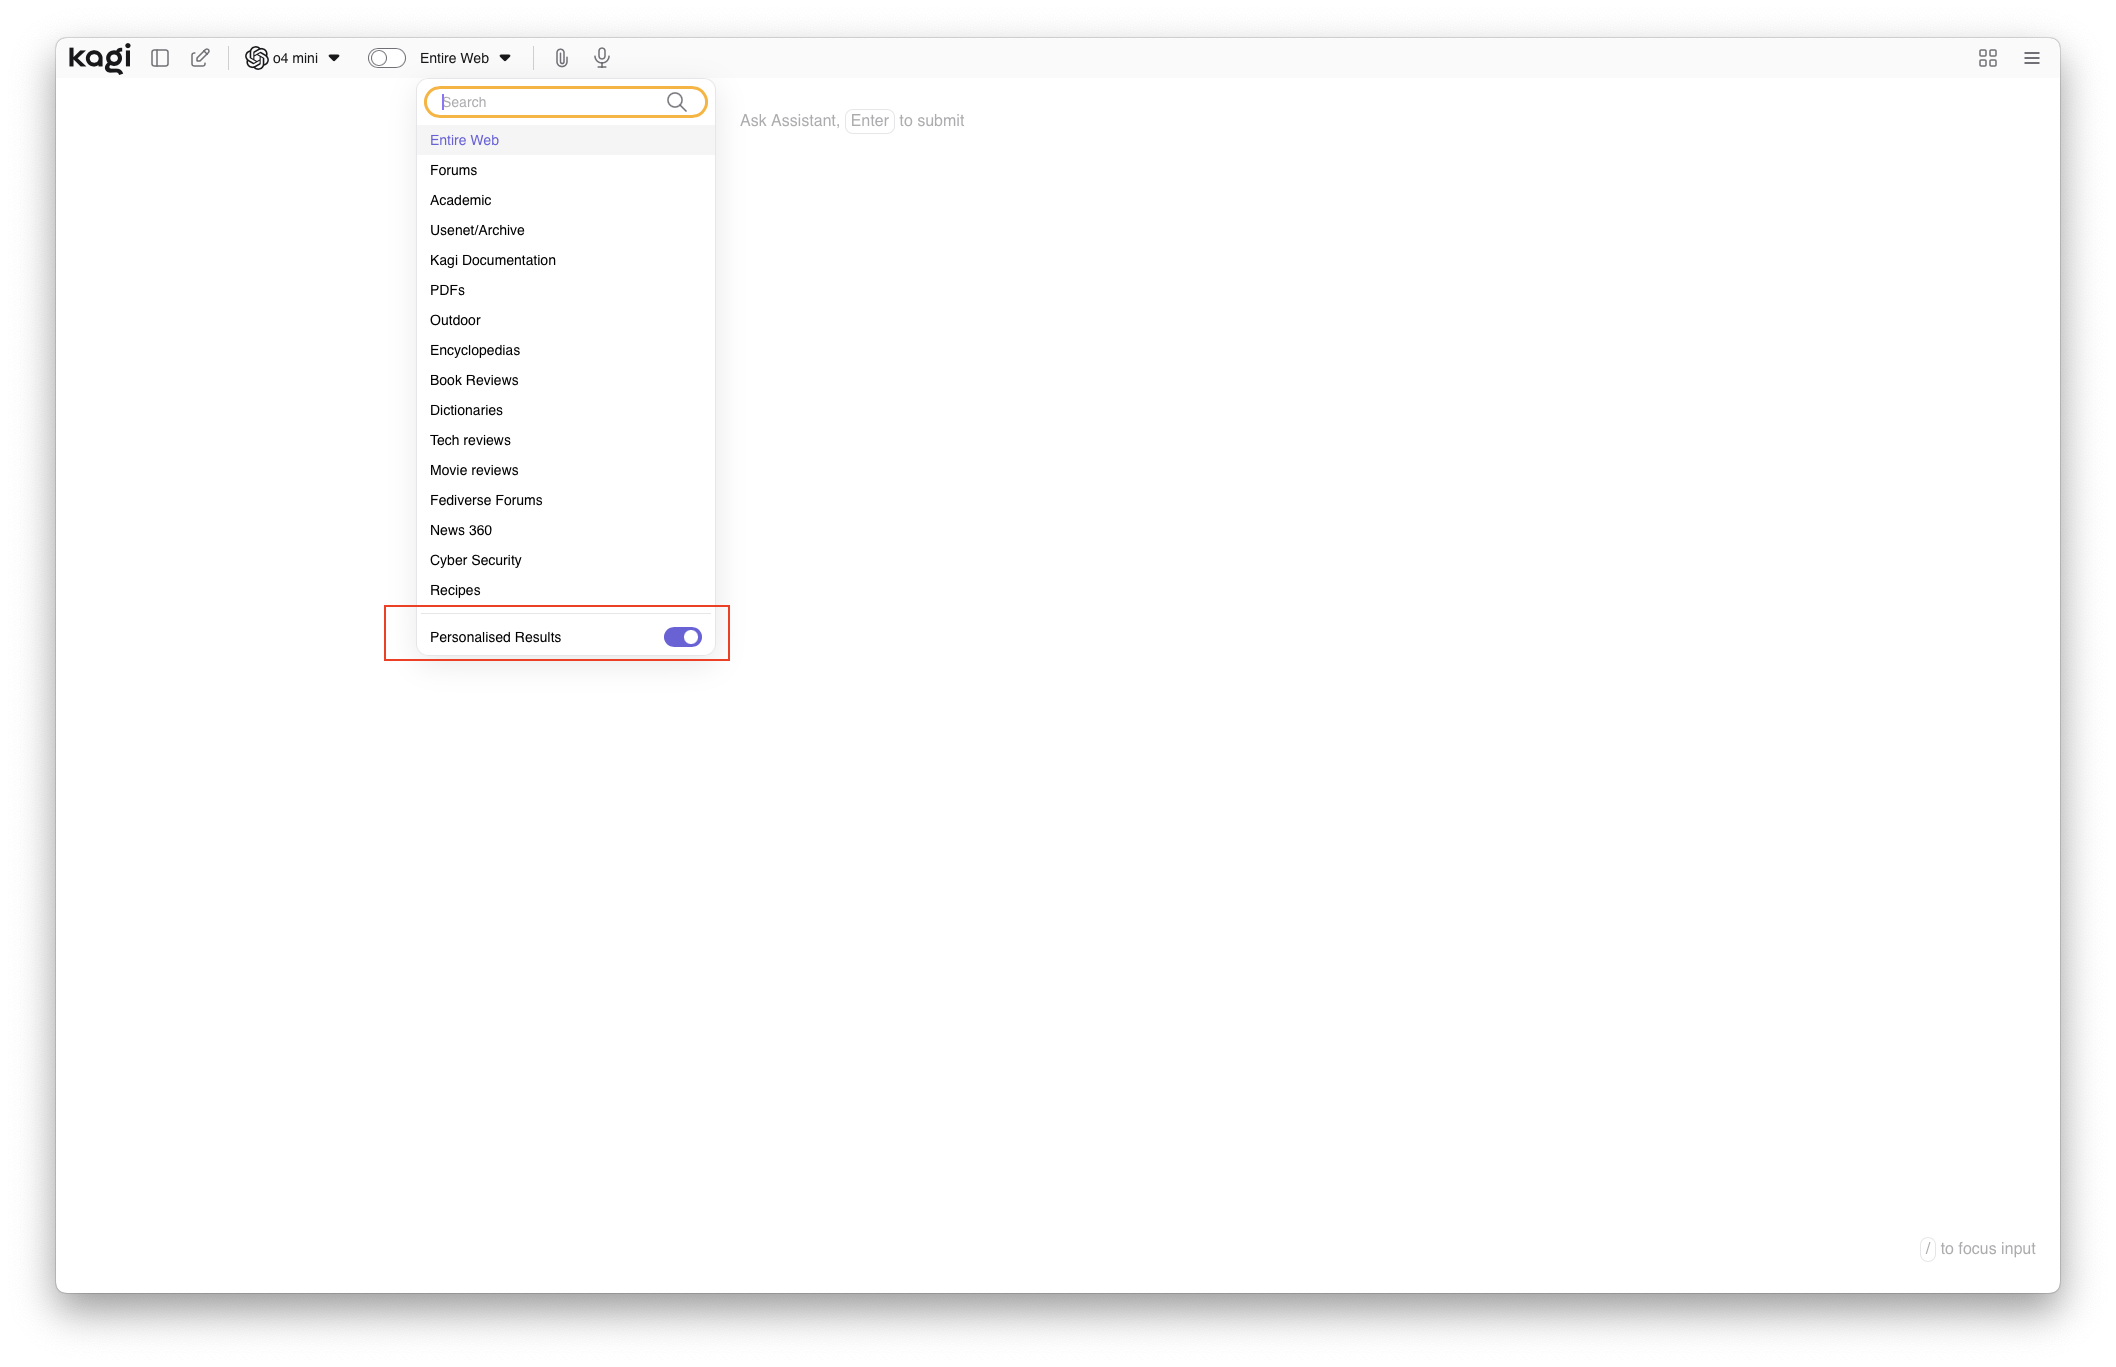Pick the Cyber Security lens
Viewport: 2116px width, 1367px height.
tap(475, 560)
